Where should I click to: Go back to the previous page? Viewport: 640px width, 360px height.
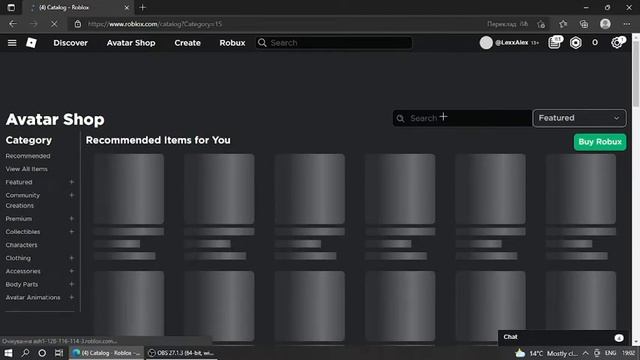point(13,24)
